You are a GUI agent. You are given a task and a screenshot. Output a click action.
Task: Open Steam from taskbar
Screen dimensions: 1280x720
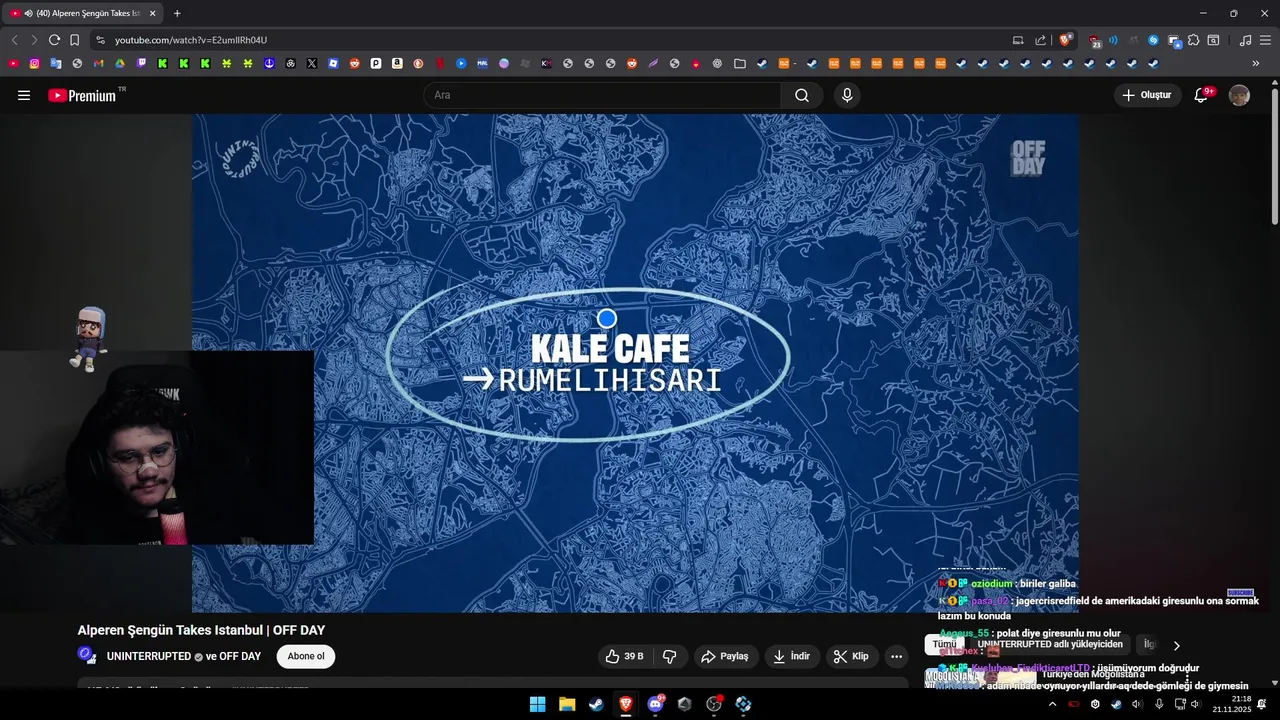[x=596, y=704]
